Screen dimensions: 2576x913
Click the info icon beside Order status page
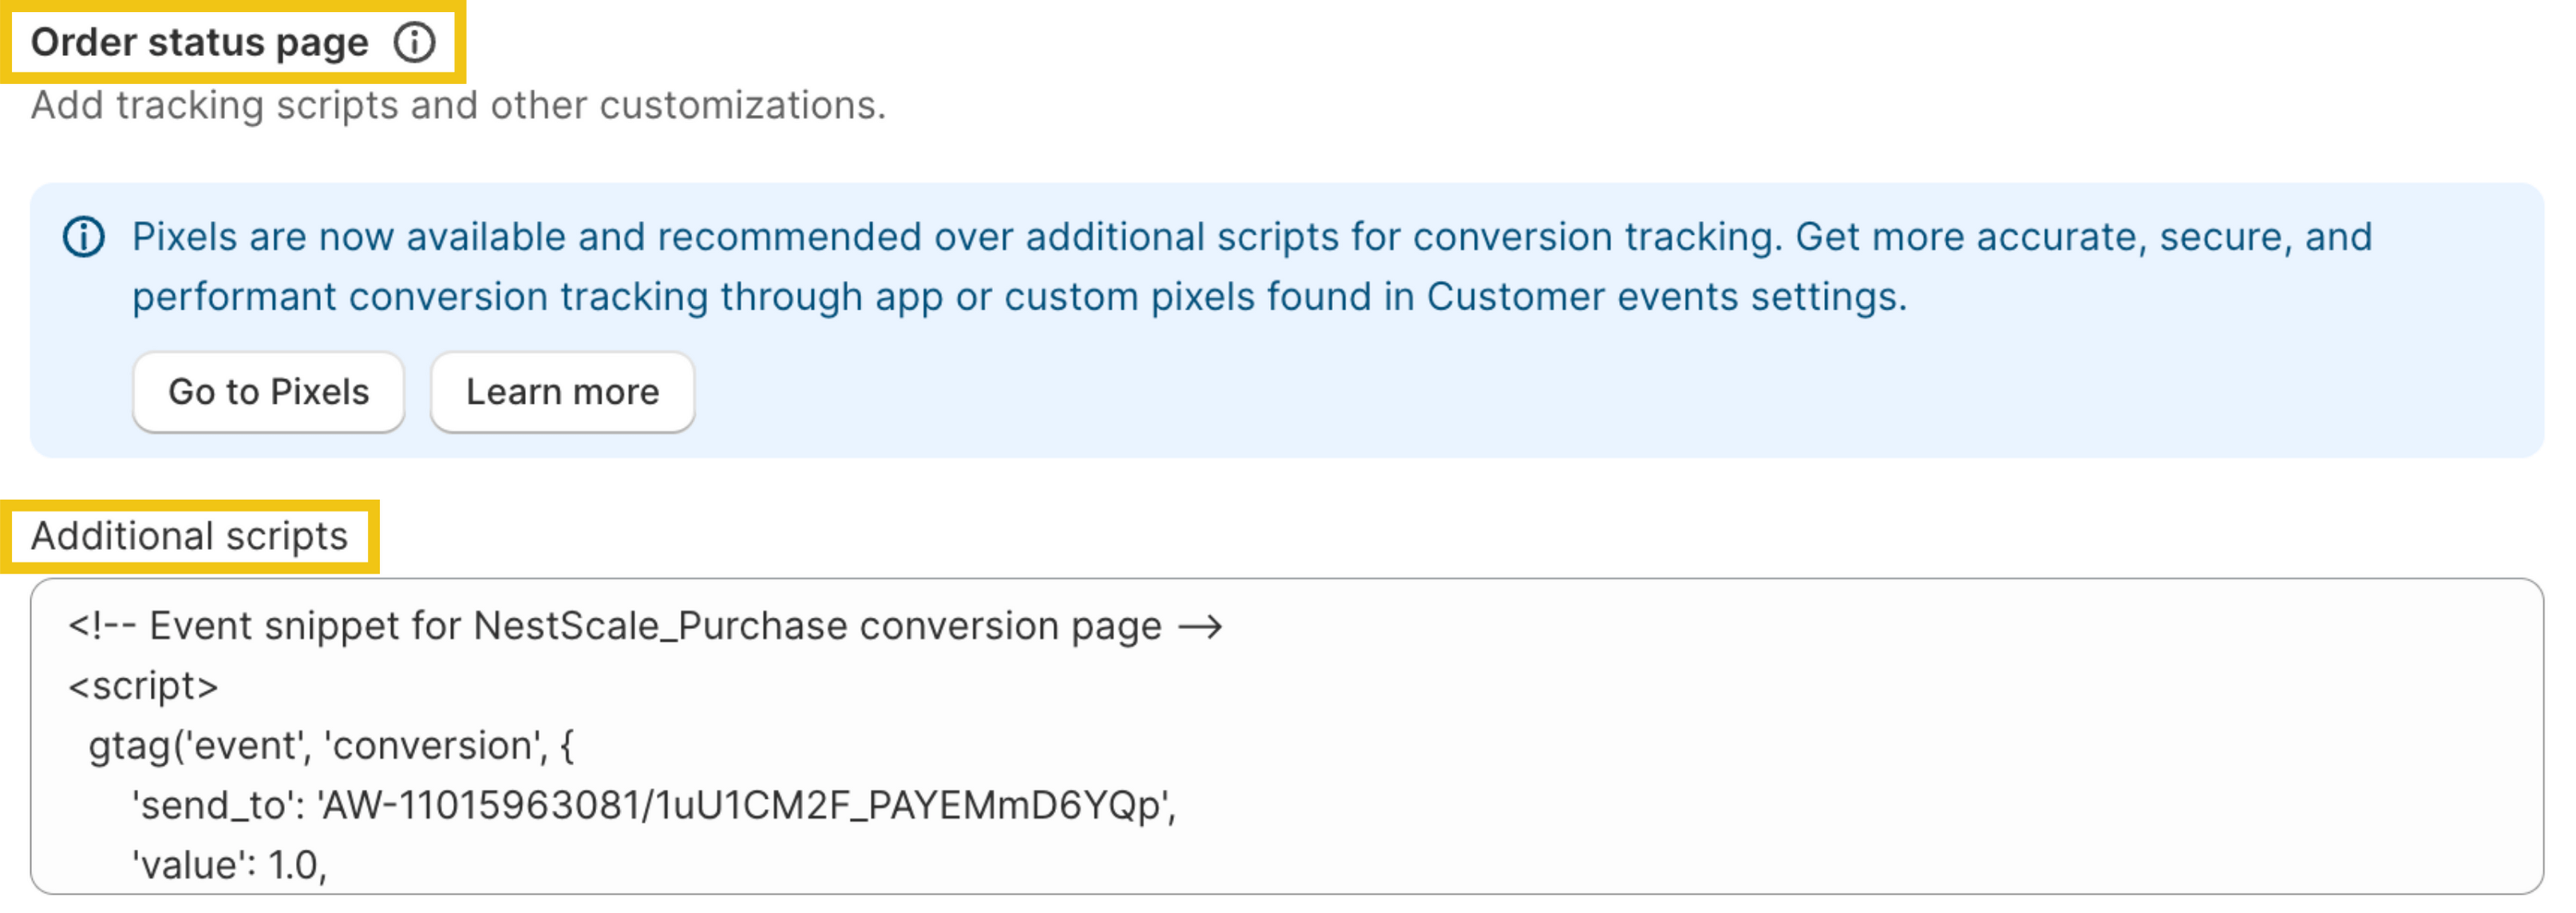414,42
